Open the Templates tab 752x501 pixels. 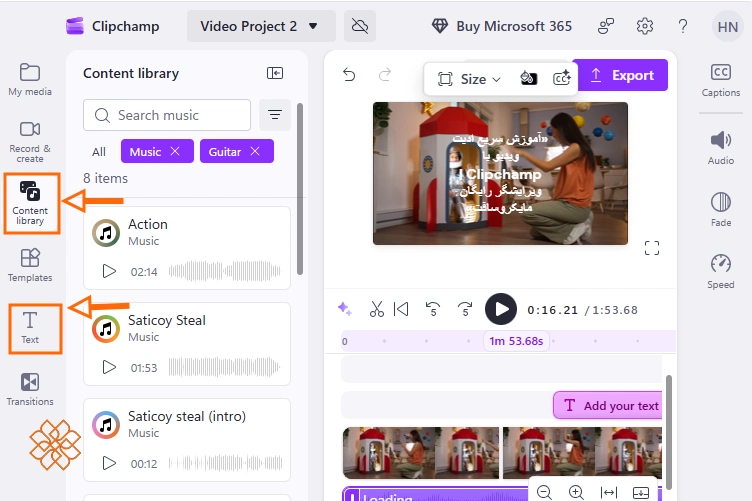pos(30,265)
